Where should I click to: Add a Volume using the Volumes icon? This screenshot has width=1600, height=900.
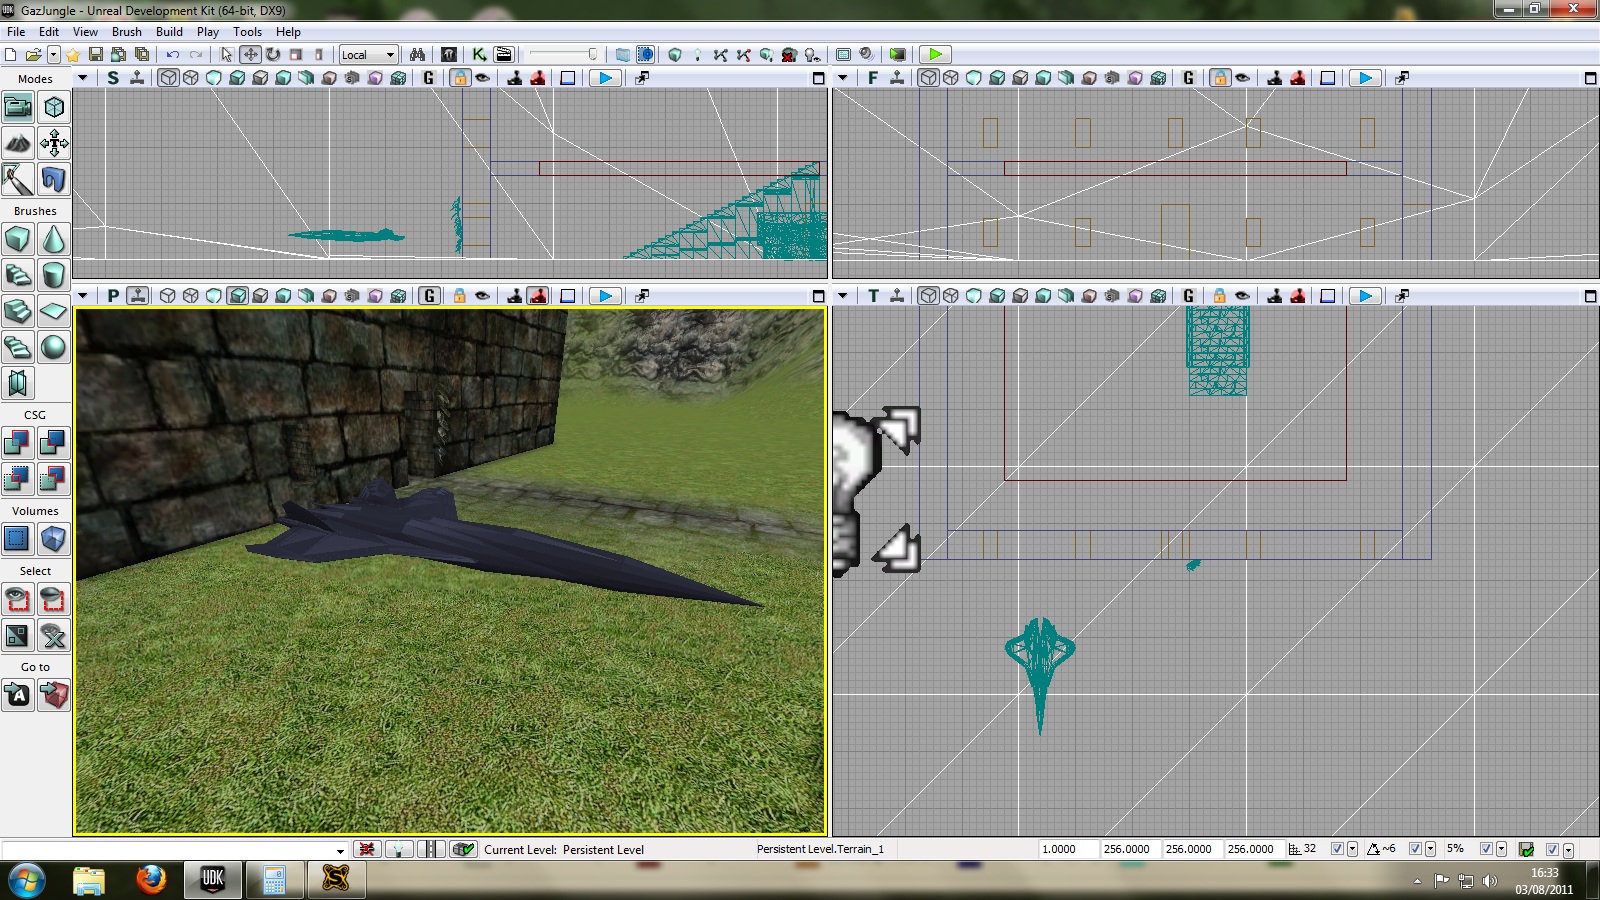pyautogui.click(x=18, y=539)
